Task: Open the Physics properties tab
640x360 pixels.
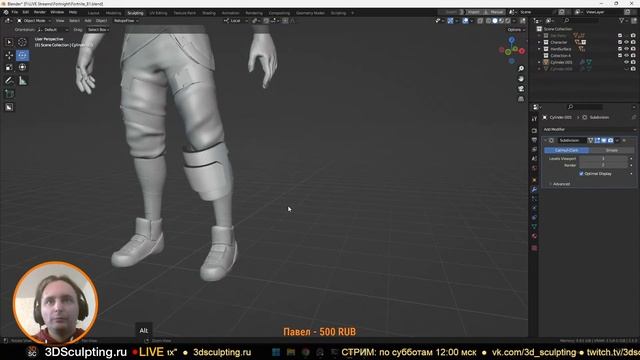Action: coord(534,208)
